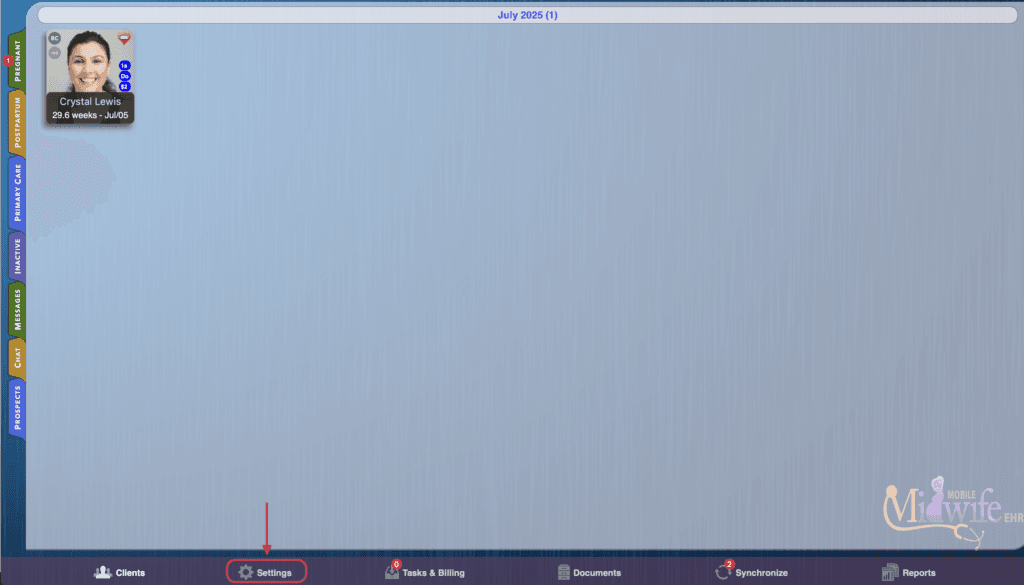The height and width of the screenshot is (585, 1024).
Task: Open the Chat side tab
Action: pyautogui.click(x=17, y=358)
